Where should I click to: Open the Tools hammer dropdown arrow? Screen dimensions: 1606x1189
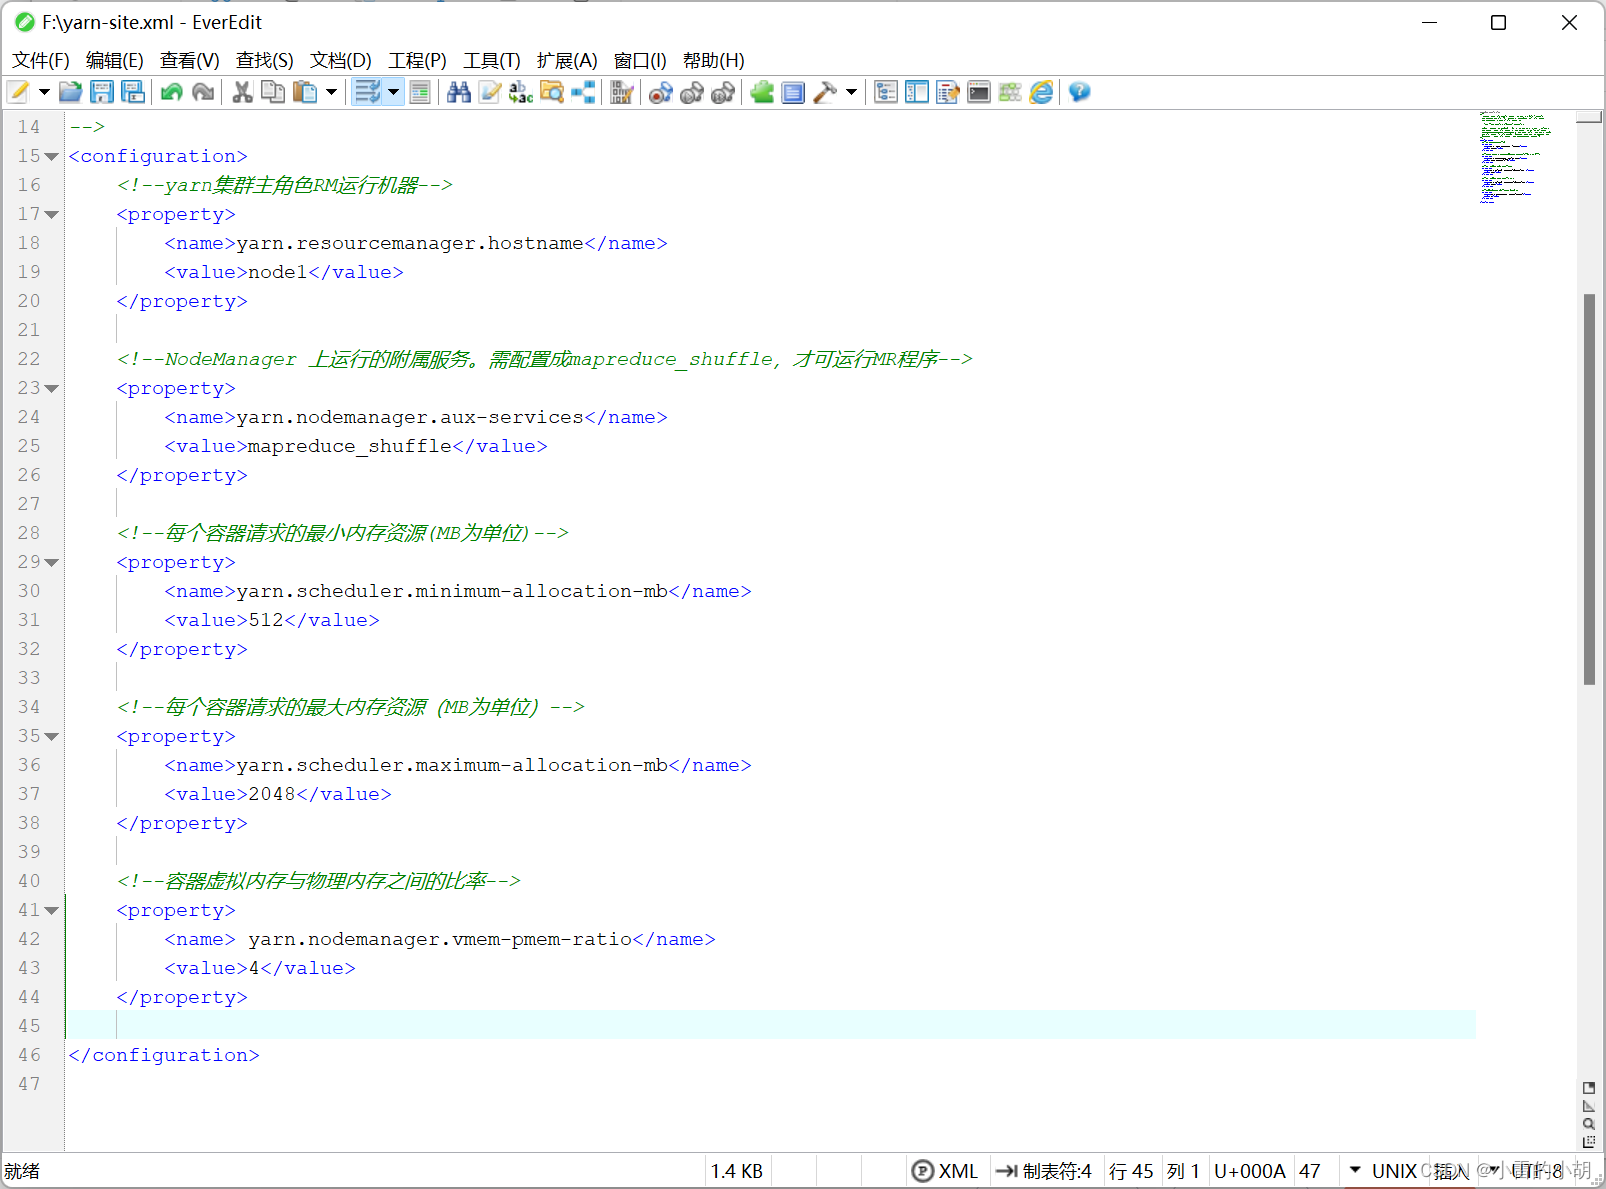851,92
